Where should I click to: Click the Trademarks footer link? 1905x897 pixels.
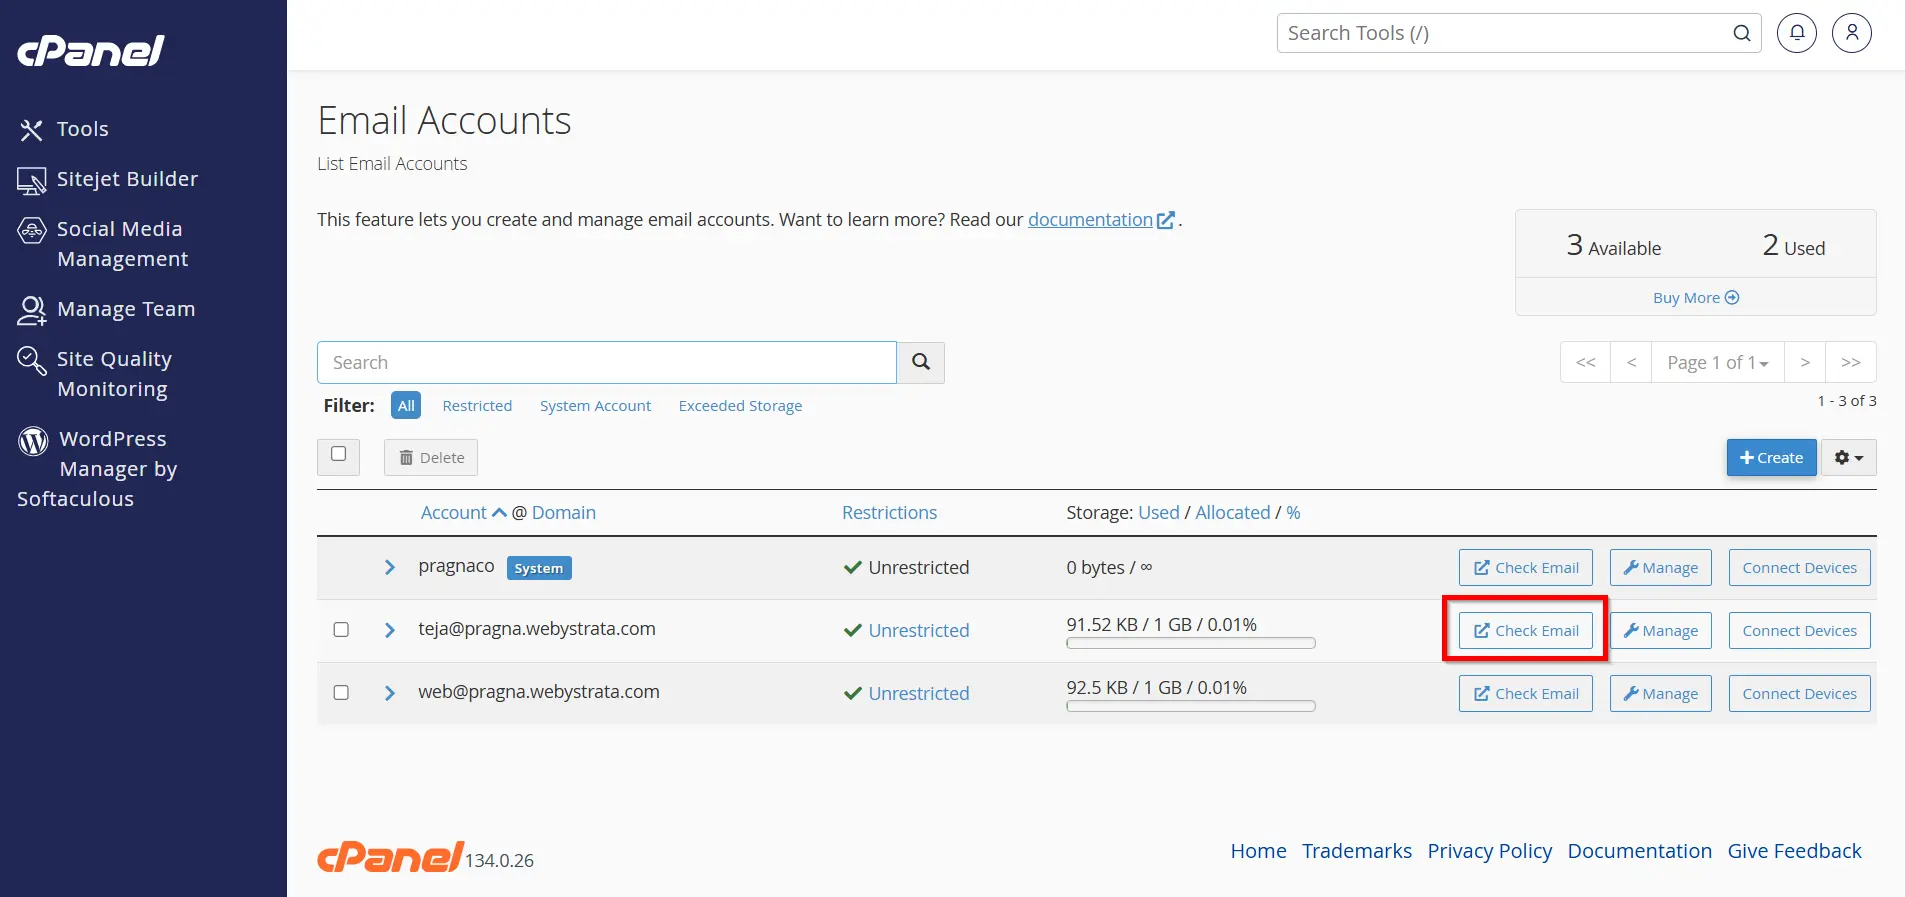[1357, 851]
